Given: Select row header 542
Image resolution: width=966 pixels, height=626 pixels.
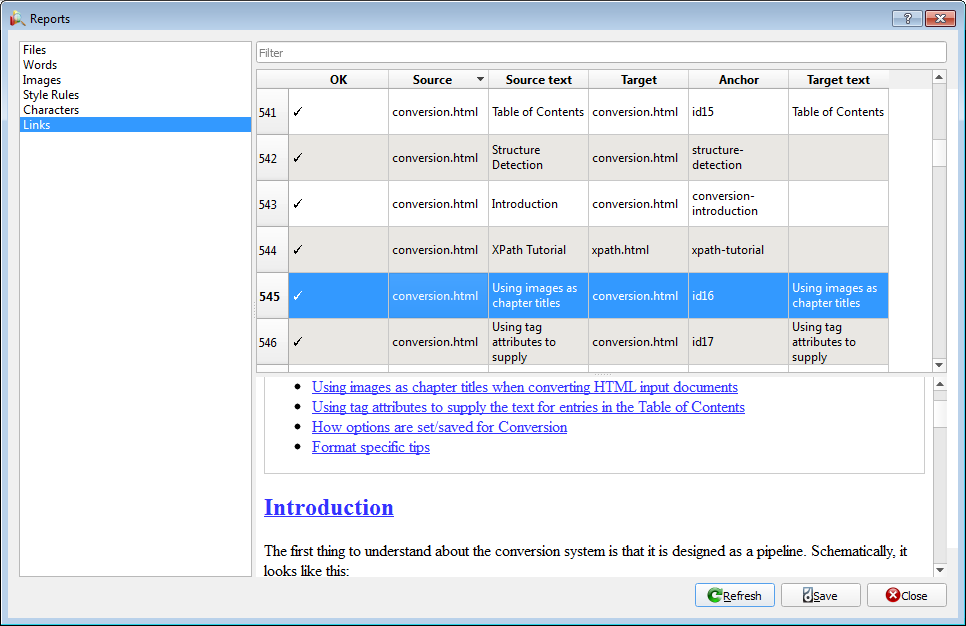Looking at the screenshot, I should [272, 158].
